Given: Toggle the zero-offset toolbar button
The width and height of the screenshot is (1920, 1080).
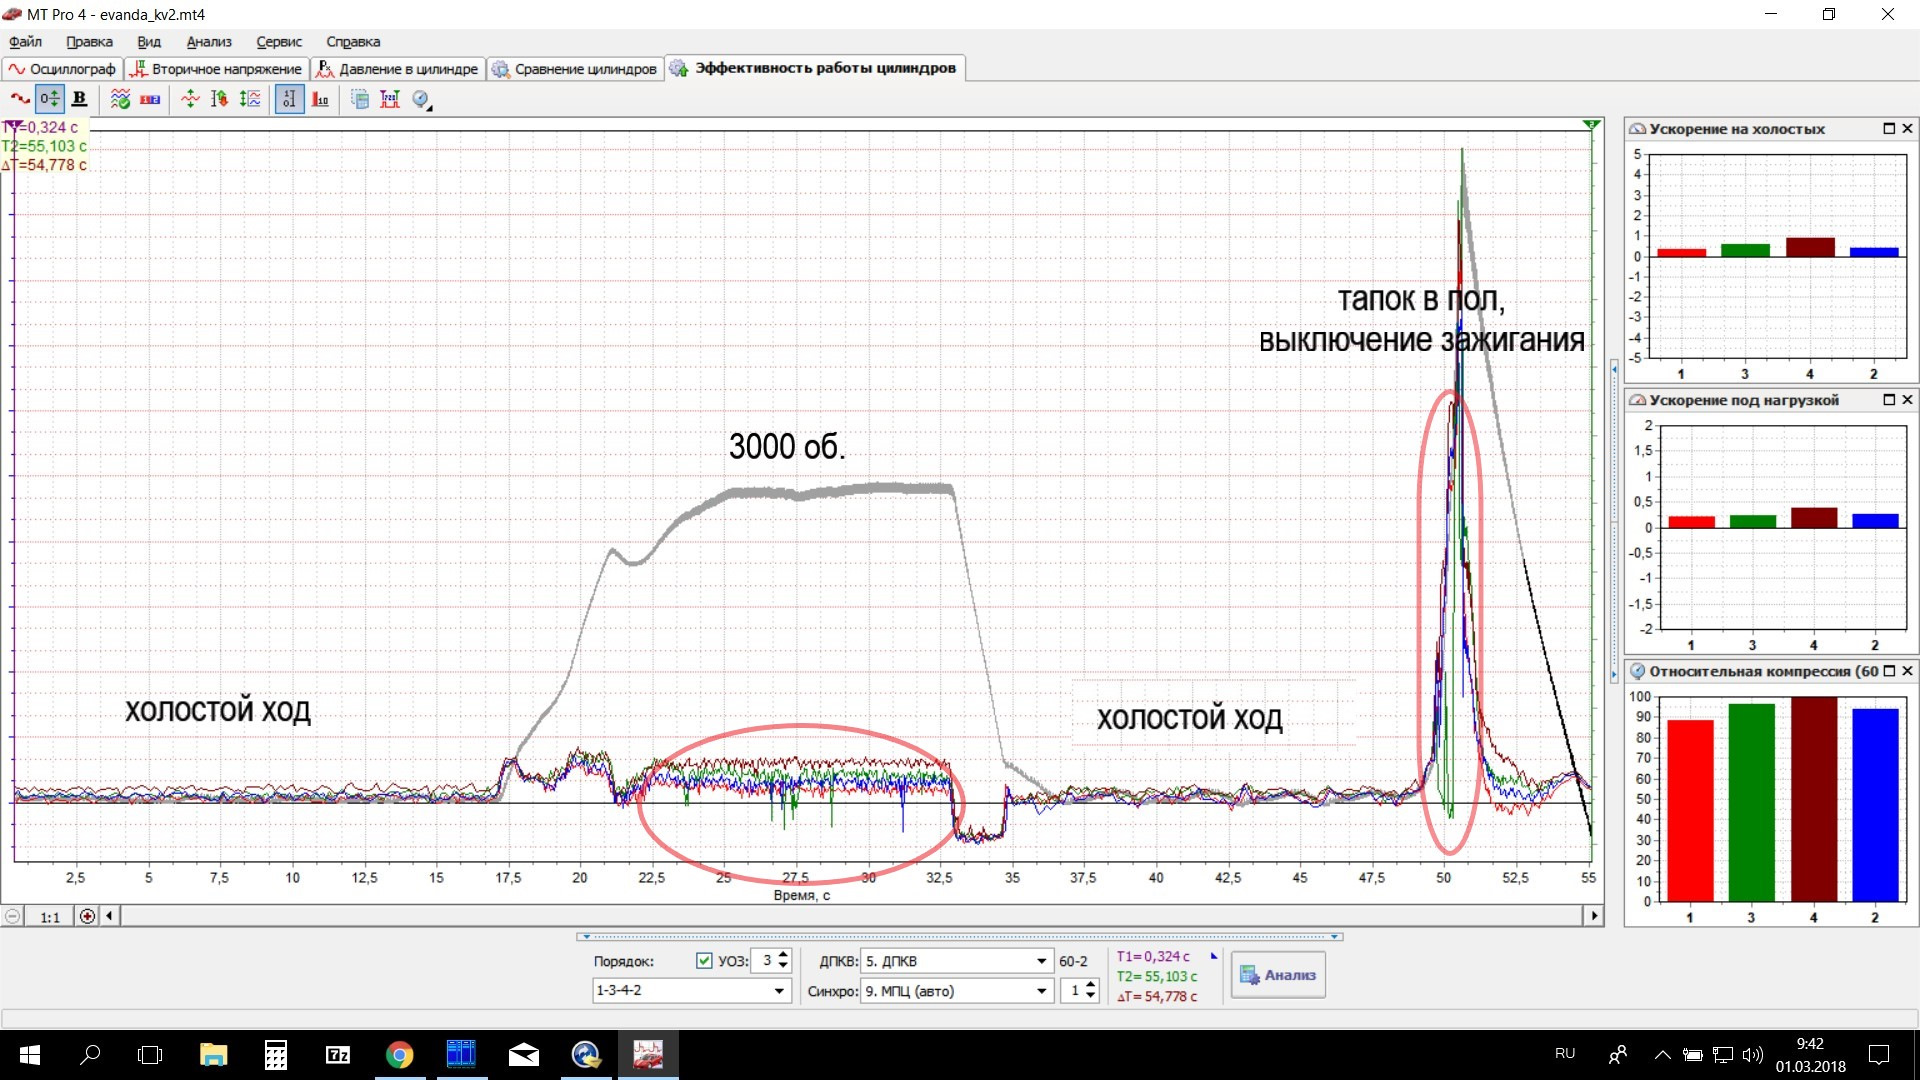Looking at the screenshot, I should 49,99.
